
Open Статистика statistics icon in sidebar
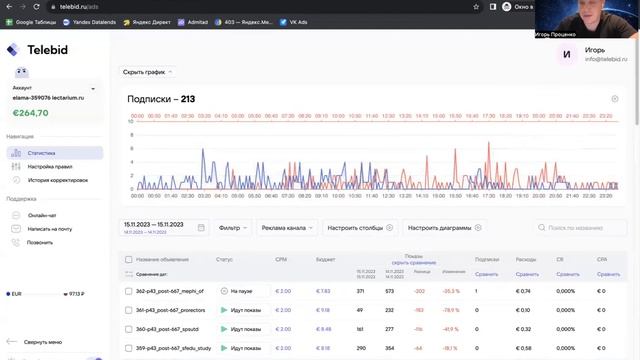coord(16,153)
